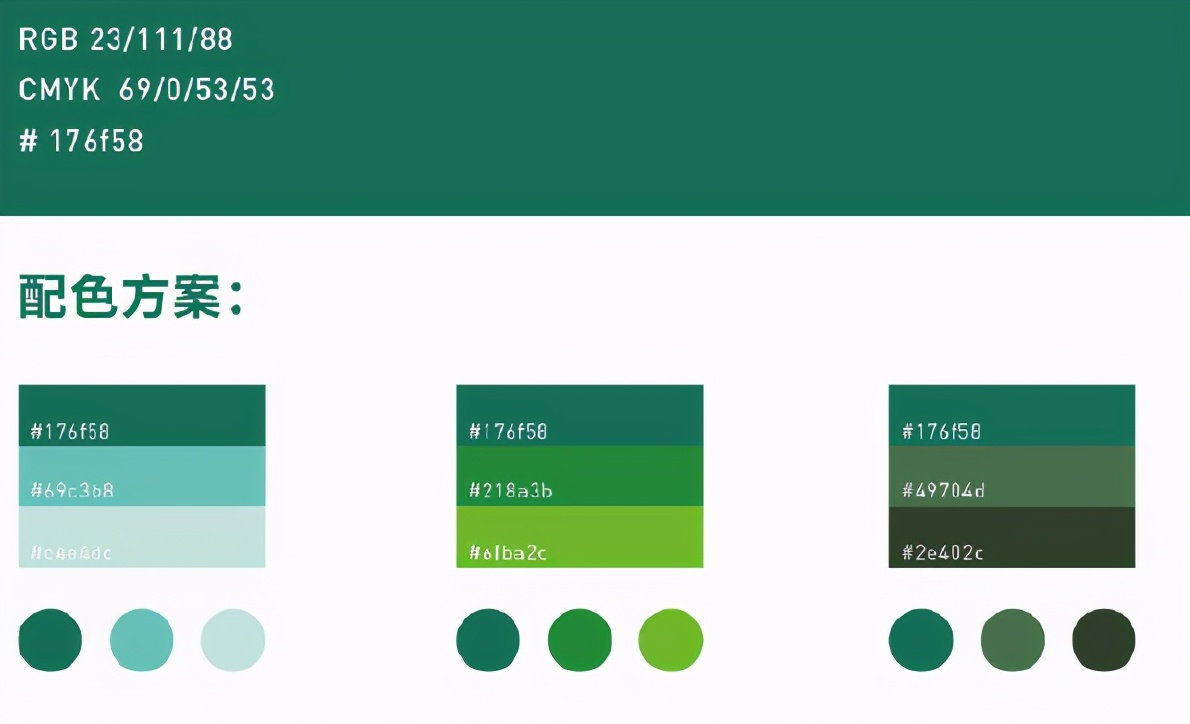Screen dimensions: 1190x724
Task: Pick the pale mint bar in the left palette
Action: pyautogui.click(x=142, y=537)
